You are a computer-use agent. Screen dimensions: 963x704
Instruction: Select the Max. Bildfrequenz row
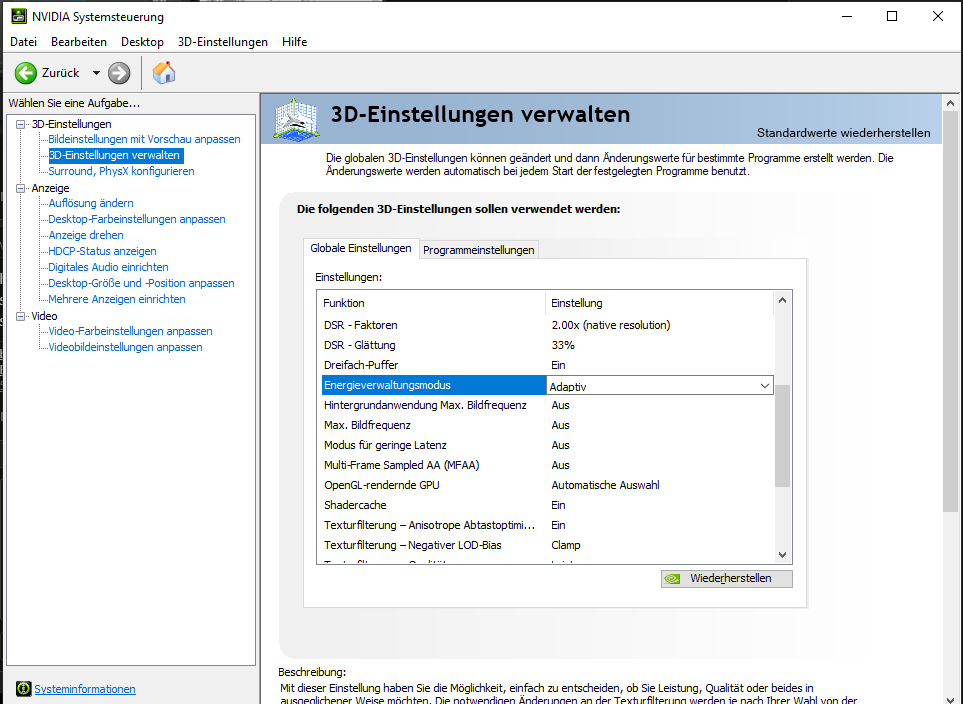pos(547,425)
